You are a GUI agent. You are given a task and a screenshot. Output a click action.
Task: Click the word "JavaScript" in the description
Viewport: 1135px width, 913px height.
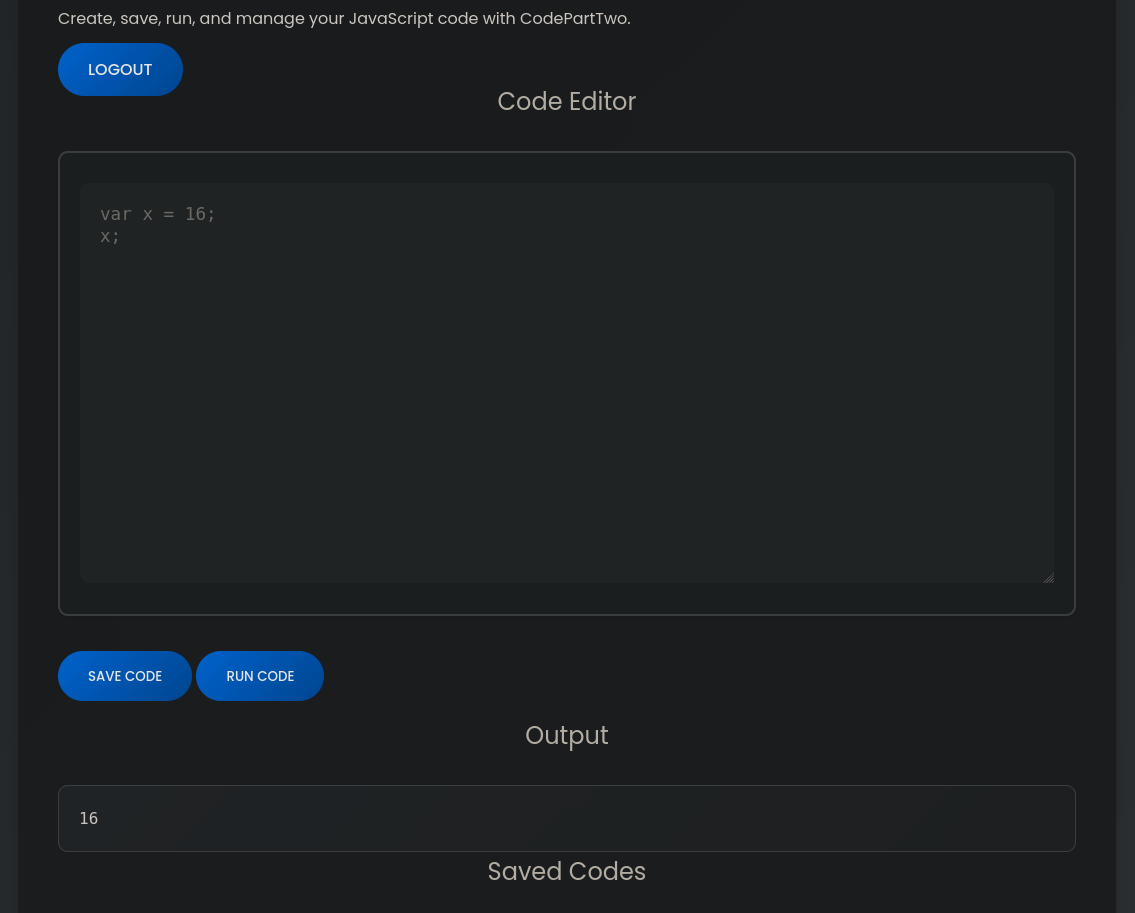391,19
